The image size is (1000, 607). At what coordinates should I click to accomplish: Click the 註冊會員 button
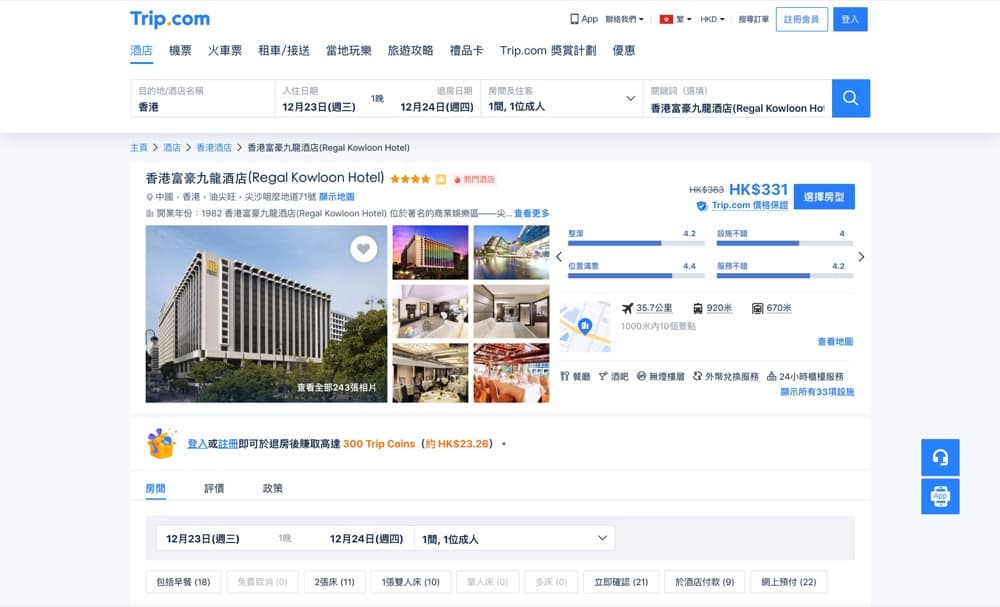pyautogui.click(x=802, y=19)
